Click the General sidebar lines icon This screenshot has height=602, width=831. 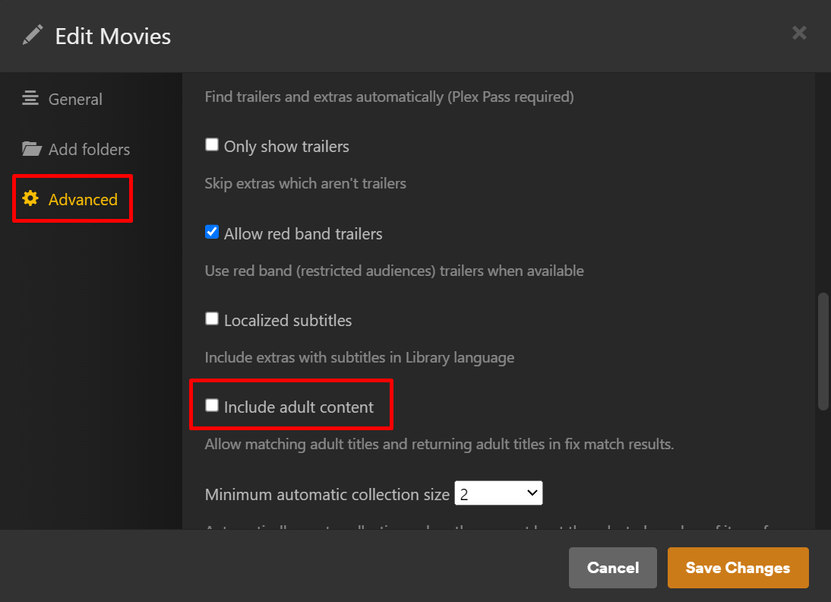(31, 99)
